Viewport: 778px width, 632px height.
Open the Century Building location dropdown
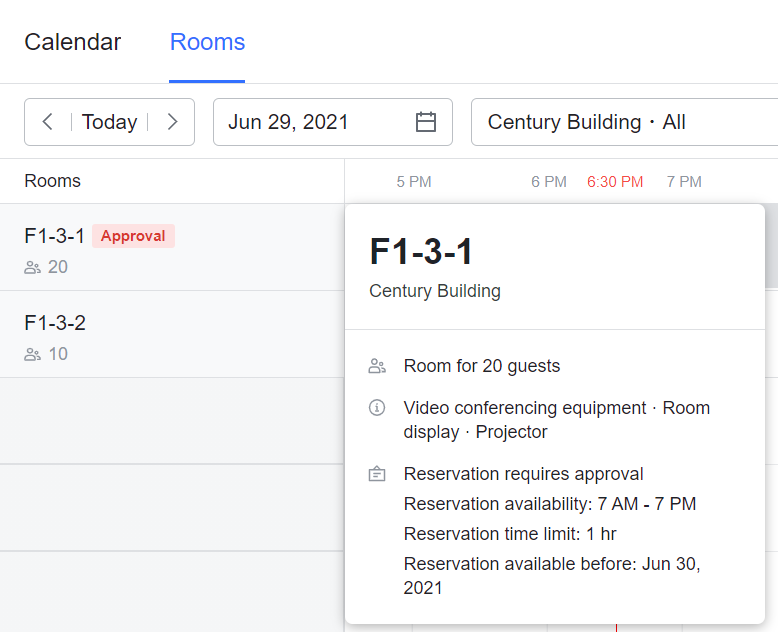[620, 122]
